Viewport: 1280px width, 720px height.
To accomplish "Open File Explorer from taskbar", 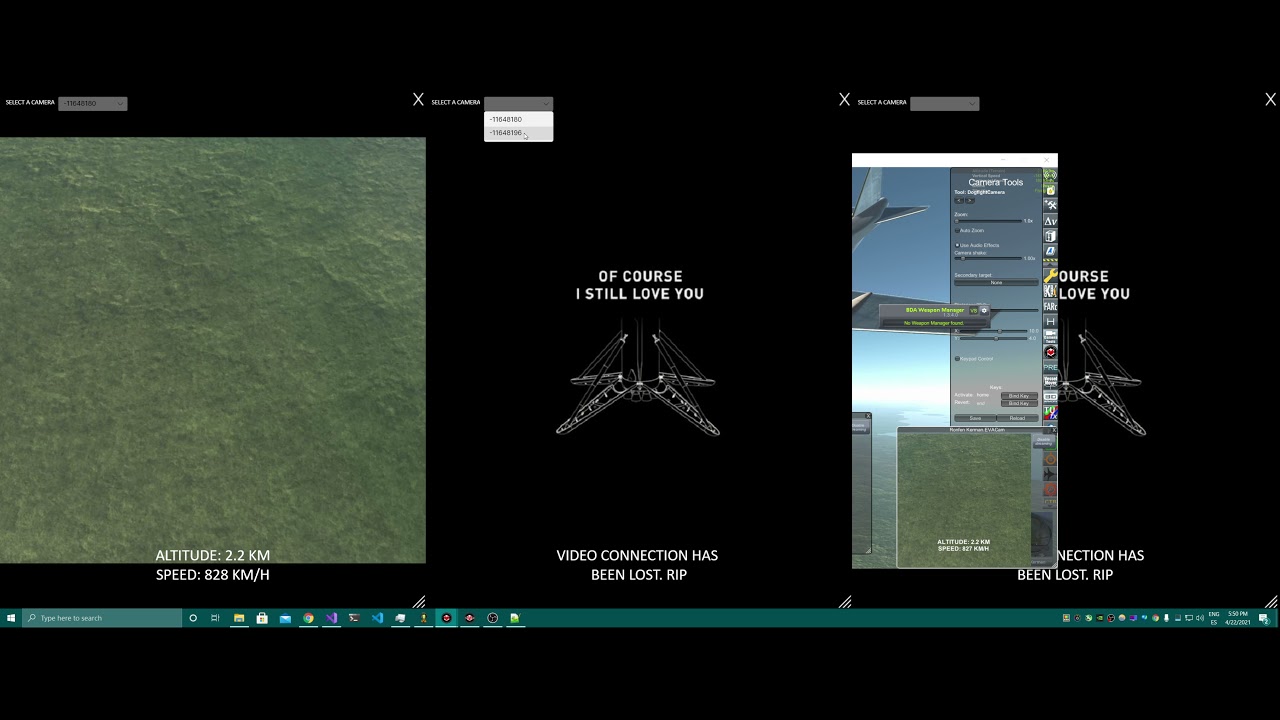I will pos(239,618).
